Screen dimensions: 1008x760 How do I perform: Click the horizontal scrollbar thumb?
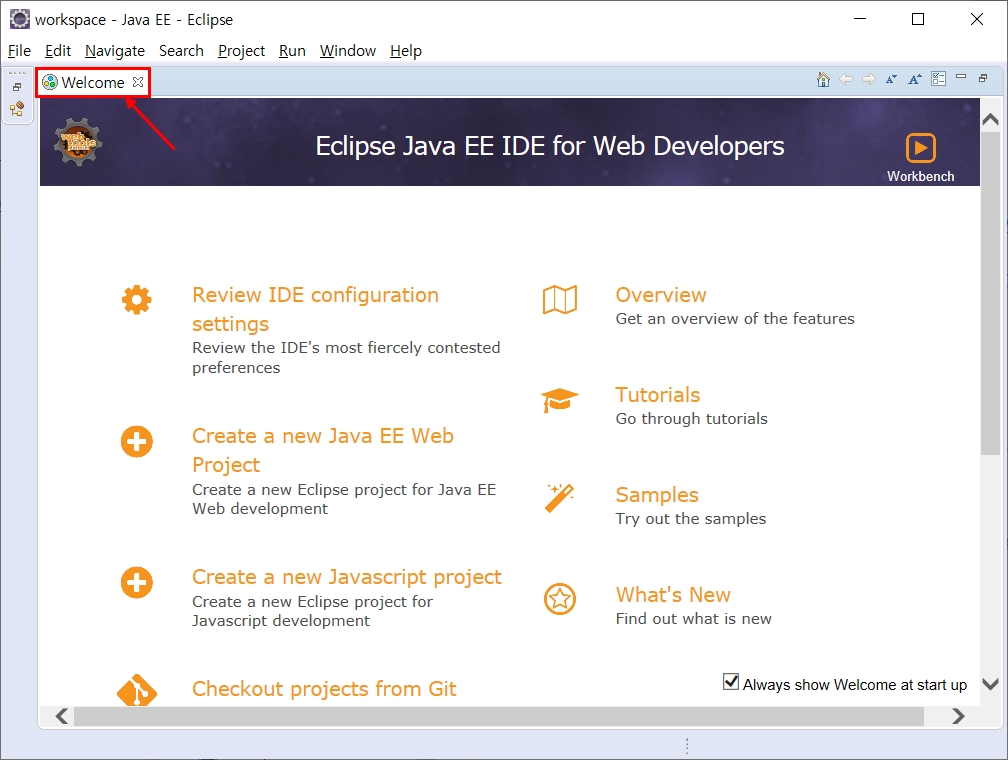499,716
